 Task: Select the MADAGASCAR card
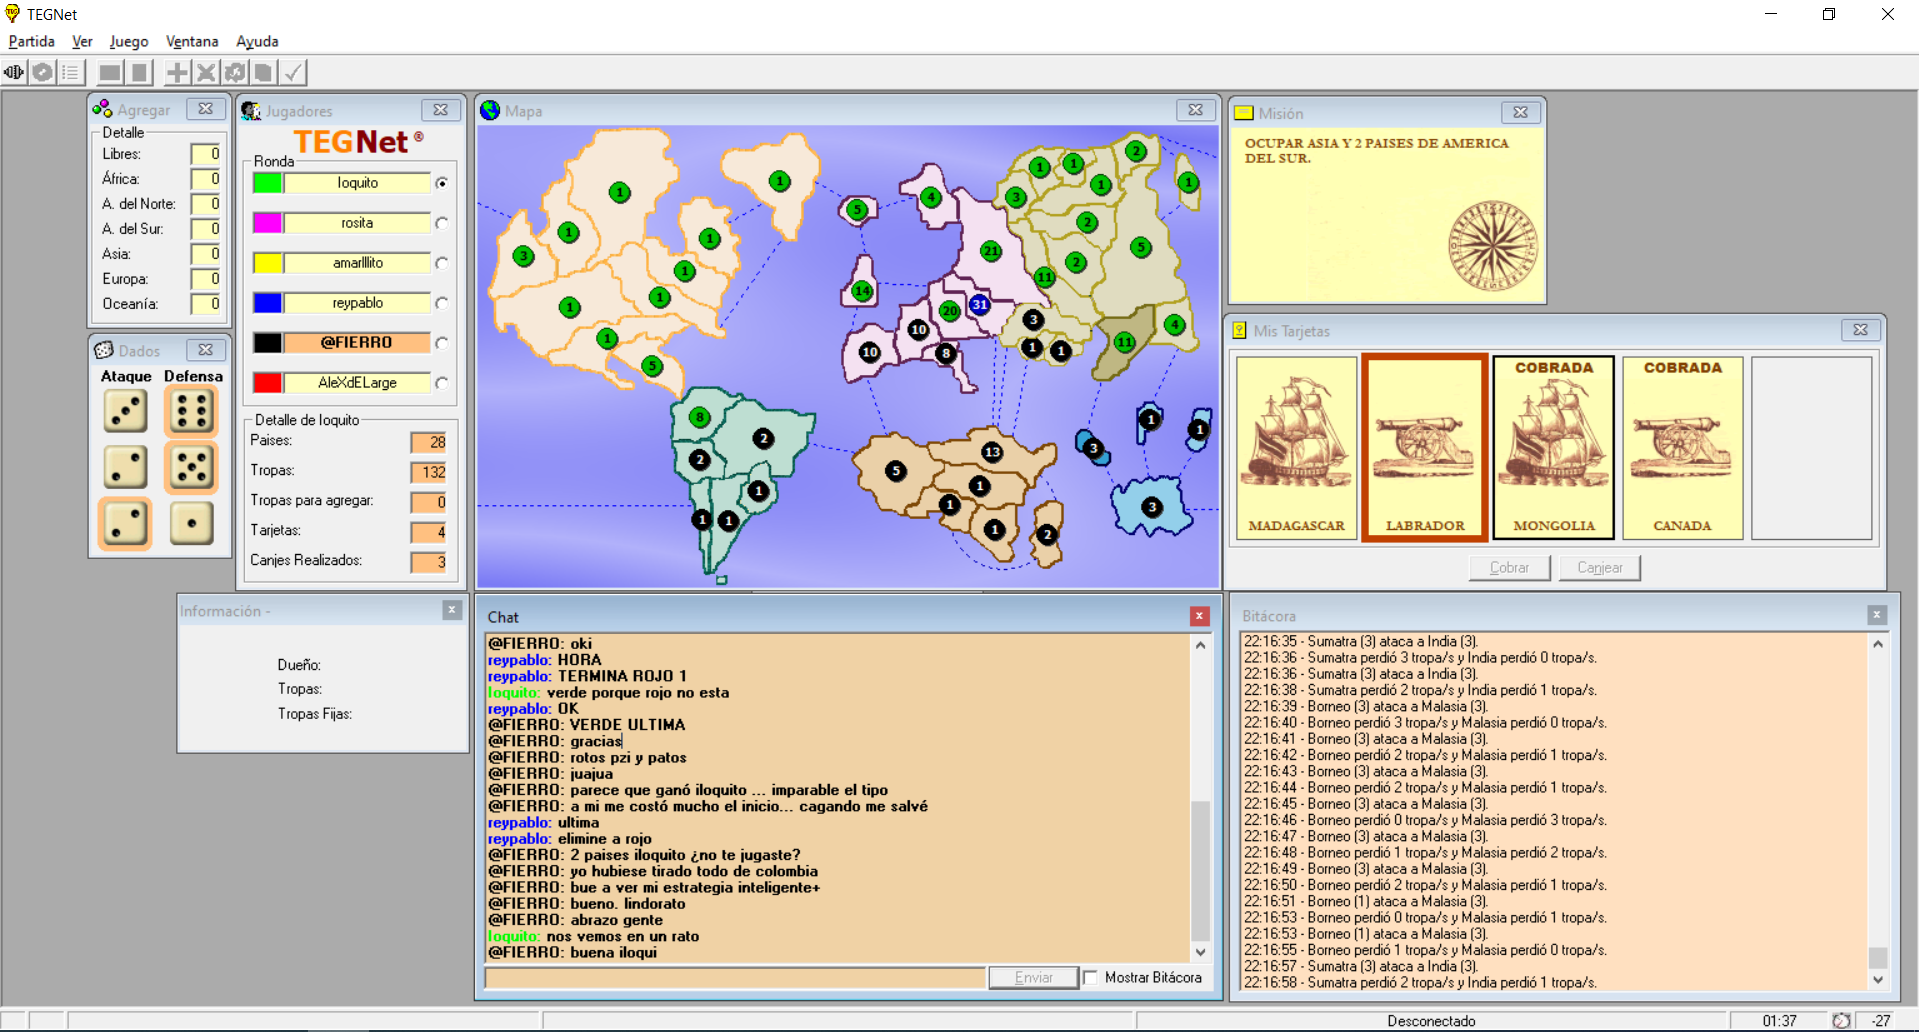[x=1296, y=448]
